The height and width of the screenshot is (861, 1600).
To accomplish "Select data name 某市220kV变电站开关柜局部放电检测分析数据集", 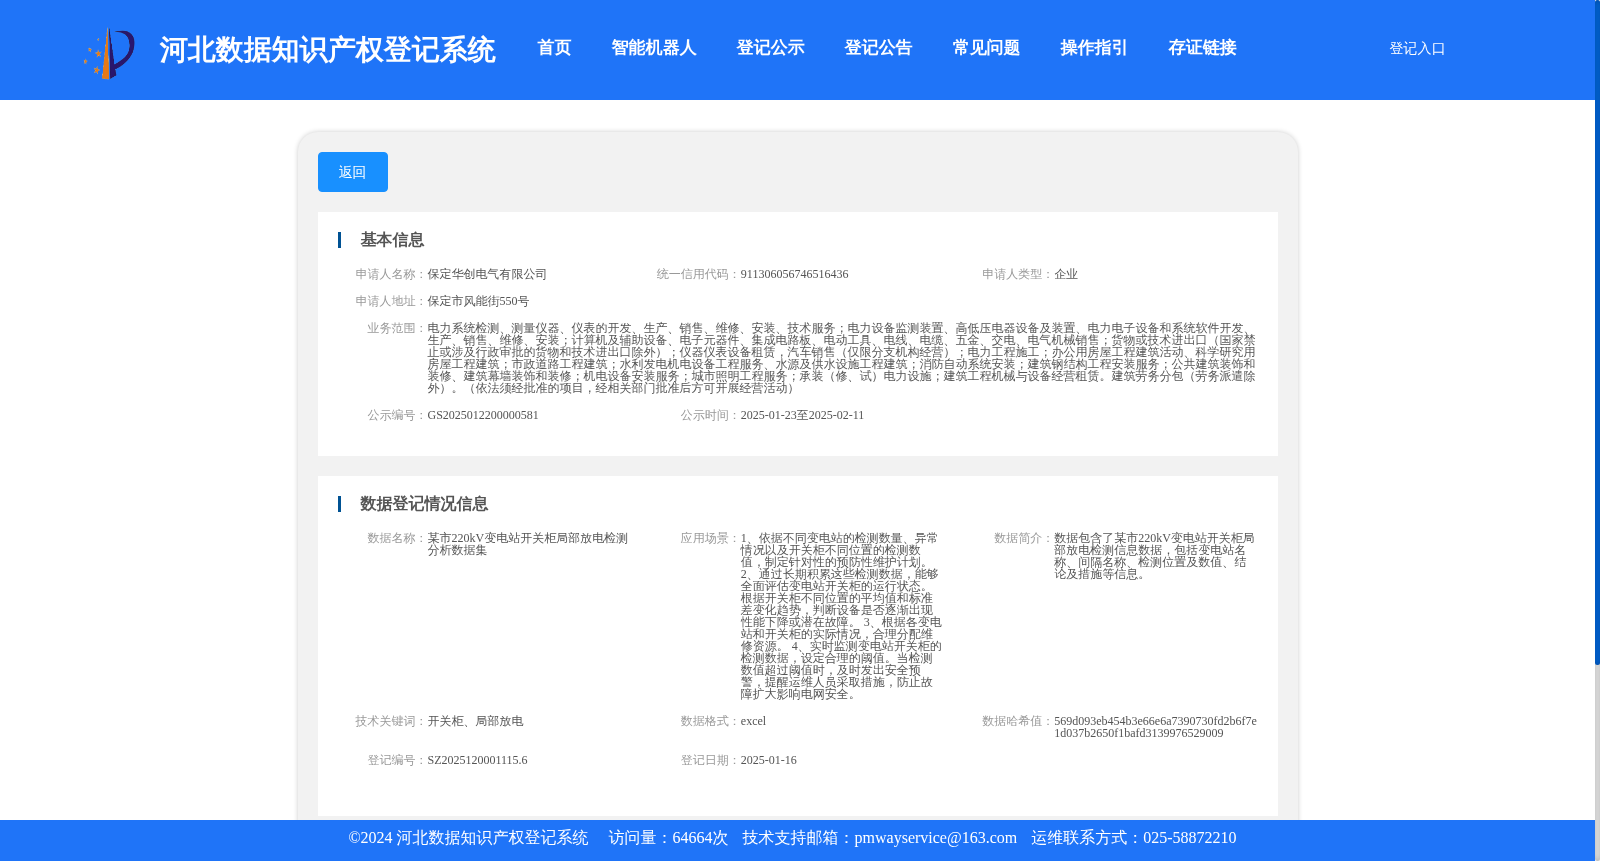I will 528,544.
